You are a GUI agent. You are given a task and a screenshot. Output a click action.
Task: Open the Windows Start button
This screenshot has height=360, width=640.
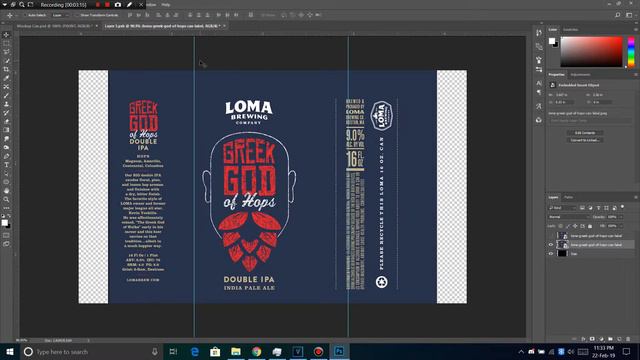(x=10, y=351)
